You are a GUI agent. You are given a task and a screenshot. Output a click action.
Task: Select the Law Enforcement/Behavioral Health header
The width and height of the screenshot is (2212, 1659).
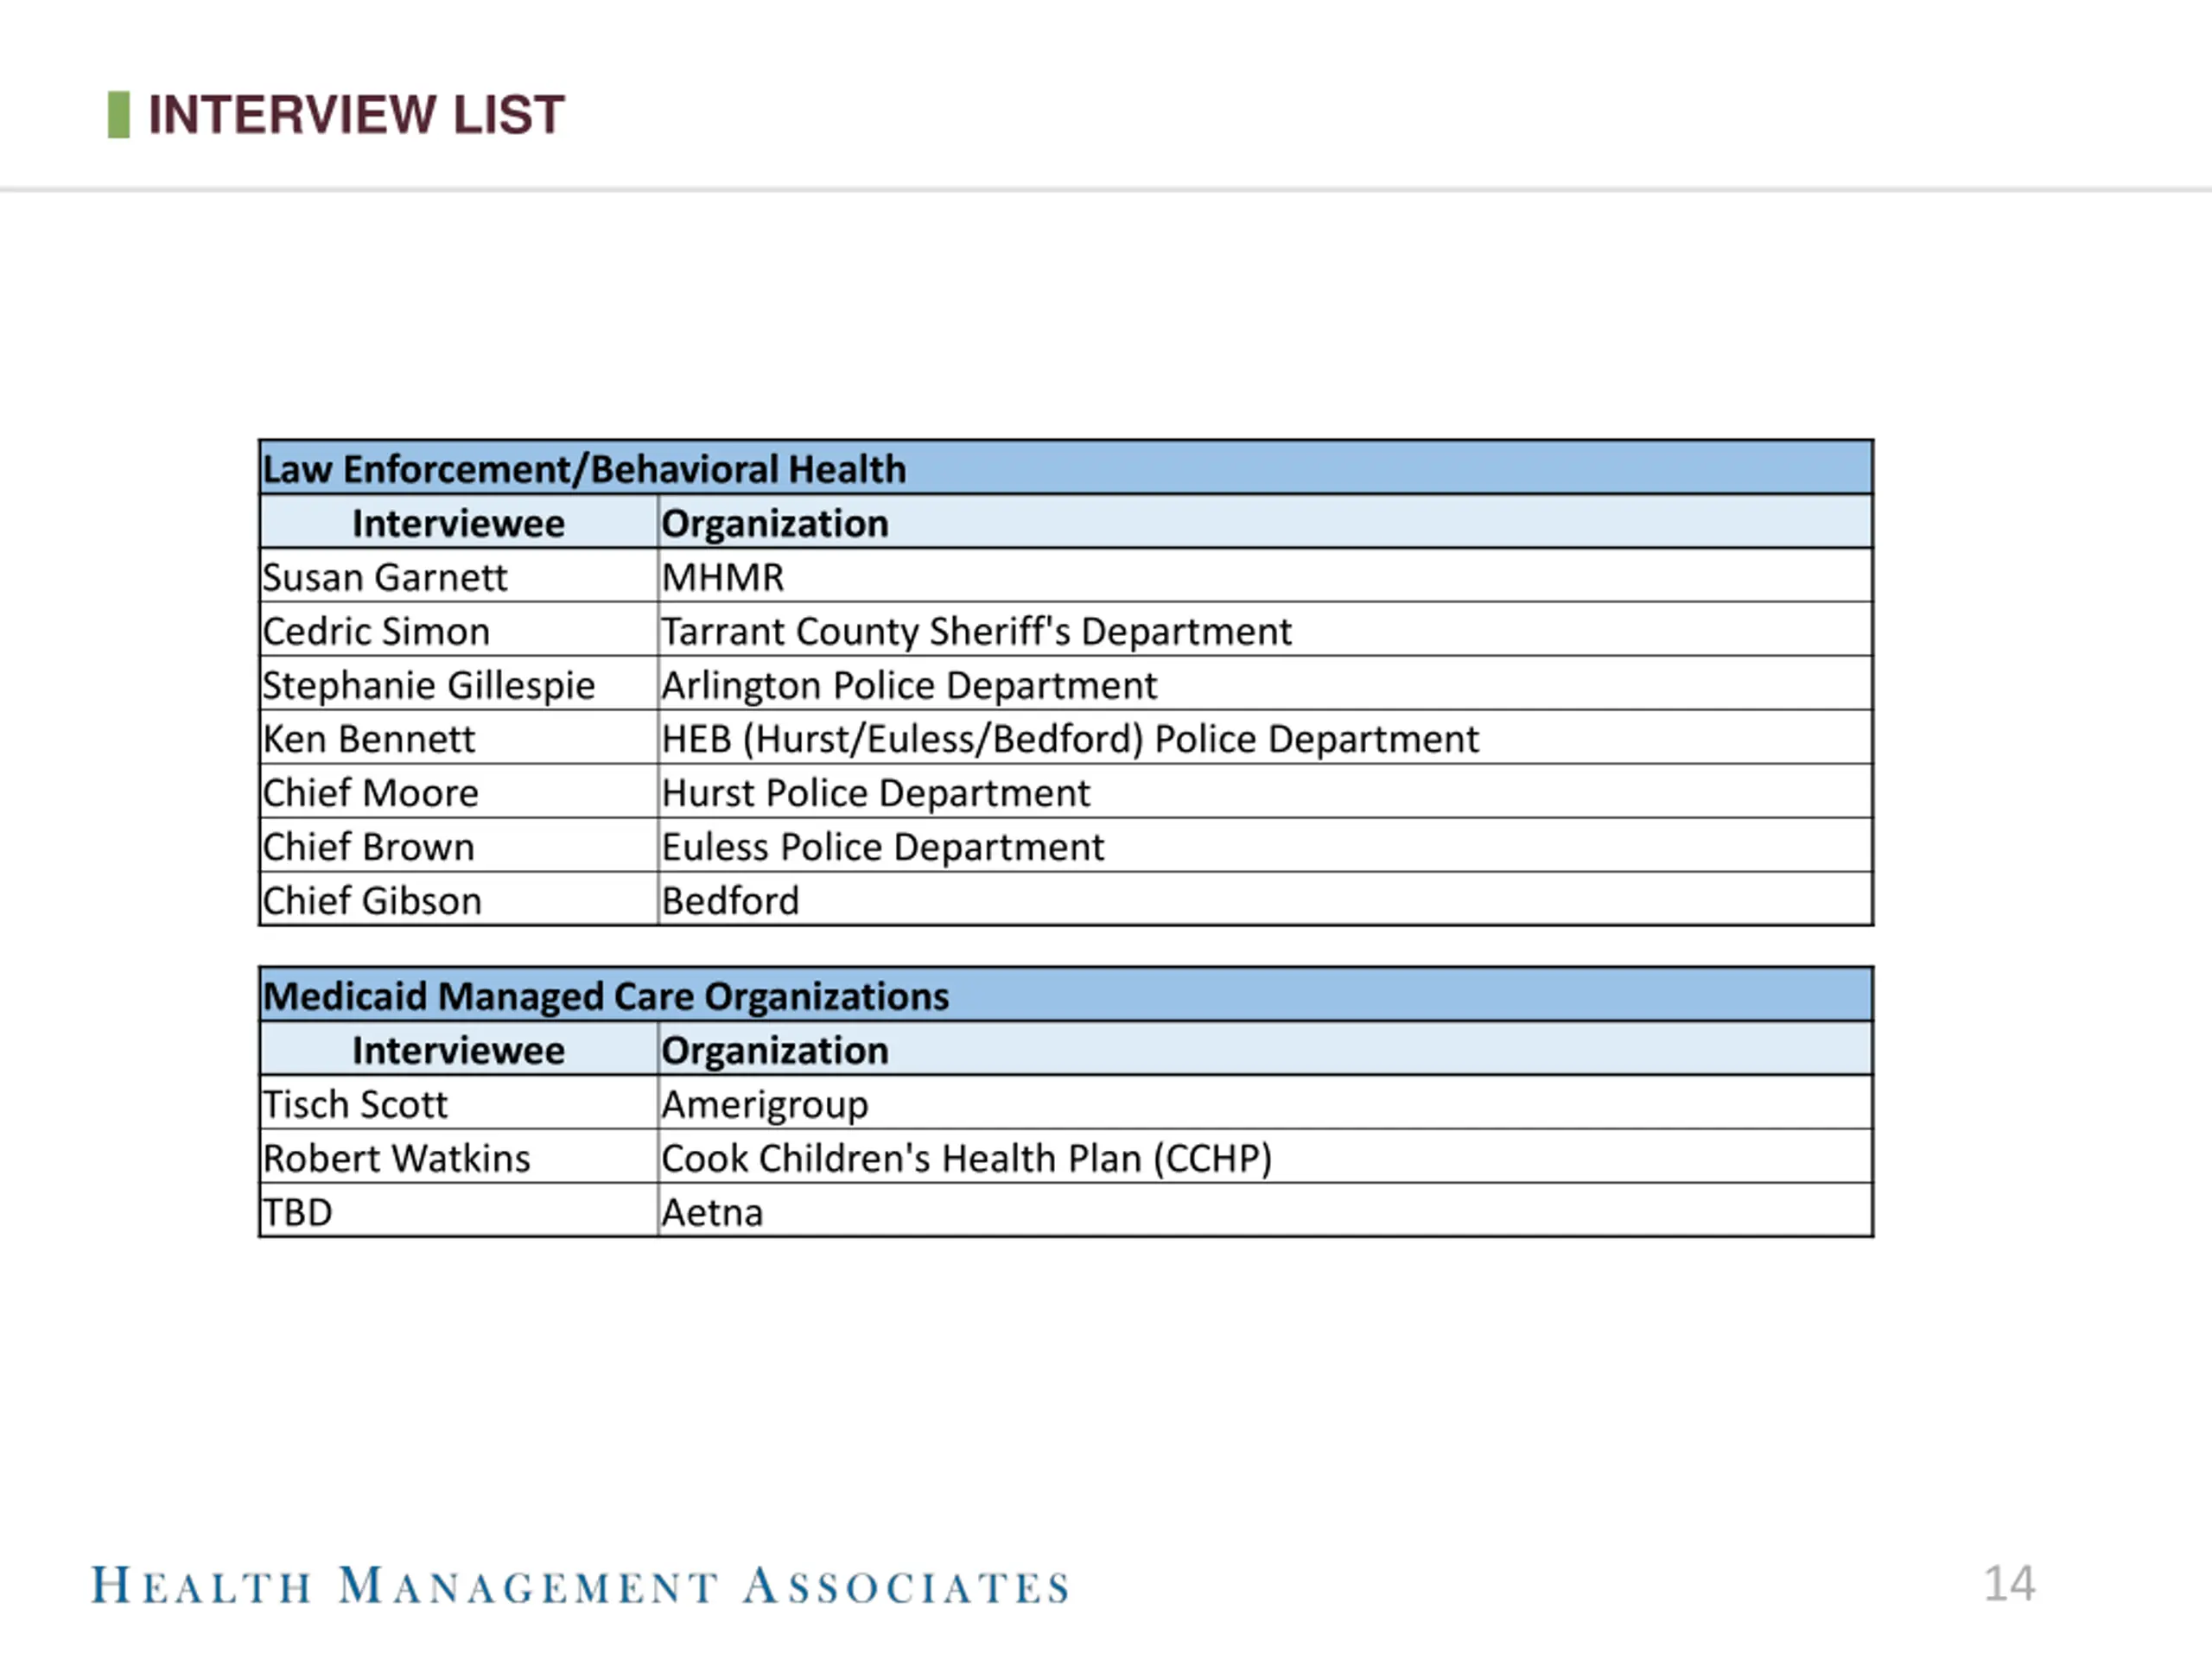click(x=1066, y=468)
